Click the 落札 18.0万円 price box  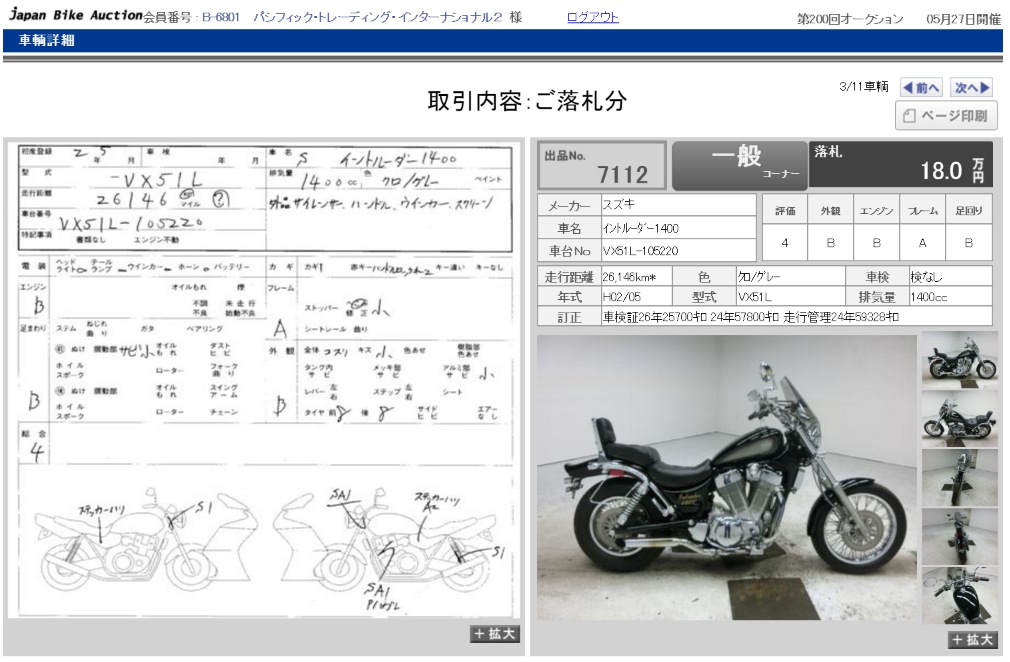coord(902,165)
